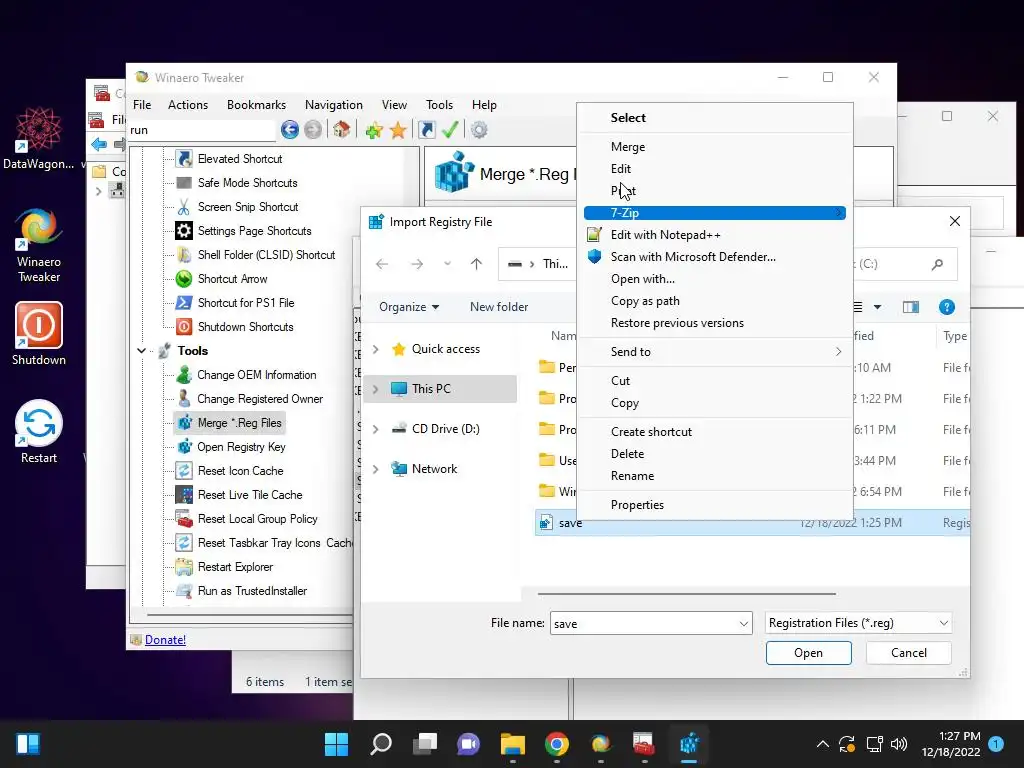Image resolution: width=1024 pixels, height=768 pixels.
Task: Open File Explorer from taskbar
Action: [x=513, y=744]
